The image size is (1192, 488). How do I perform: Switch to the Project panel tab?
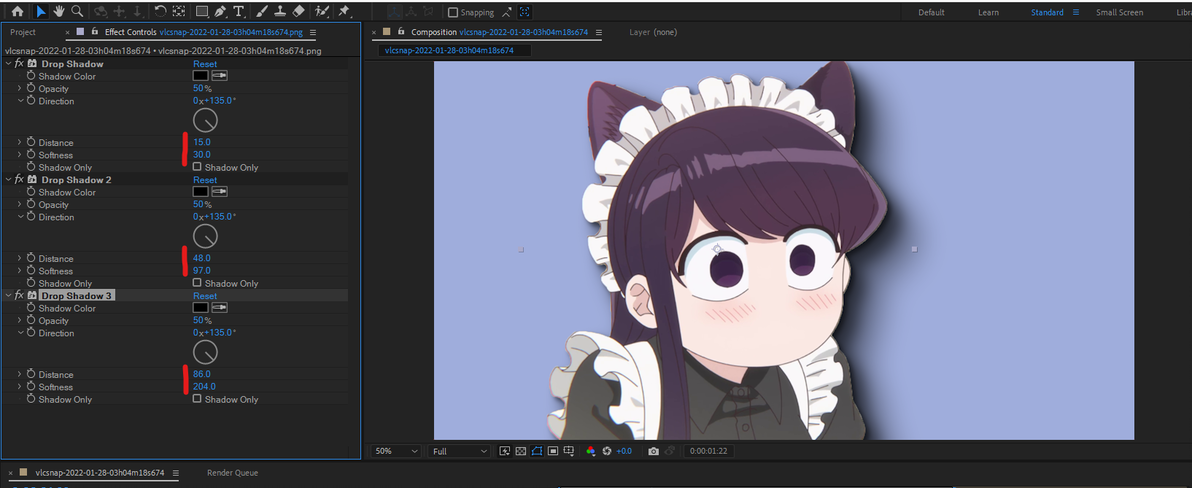[23, 33]
